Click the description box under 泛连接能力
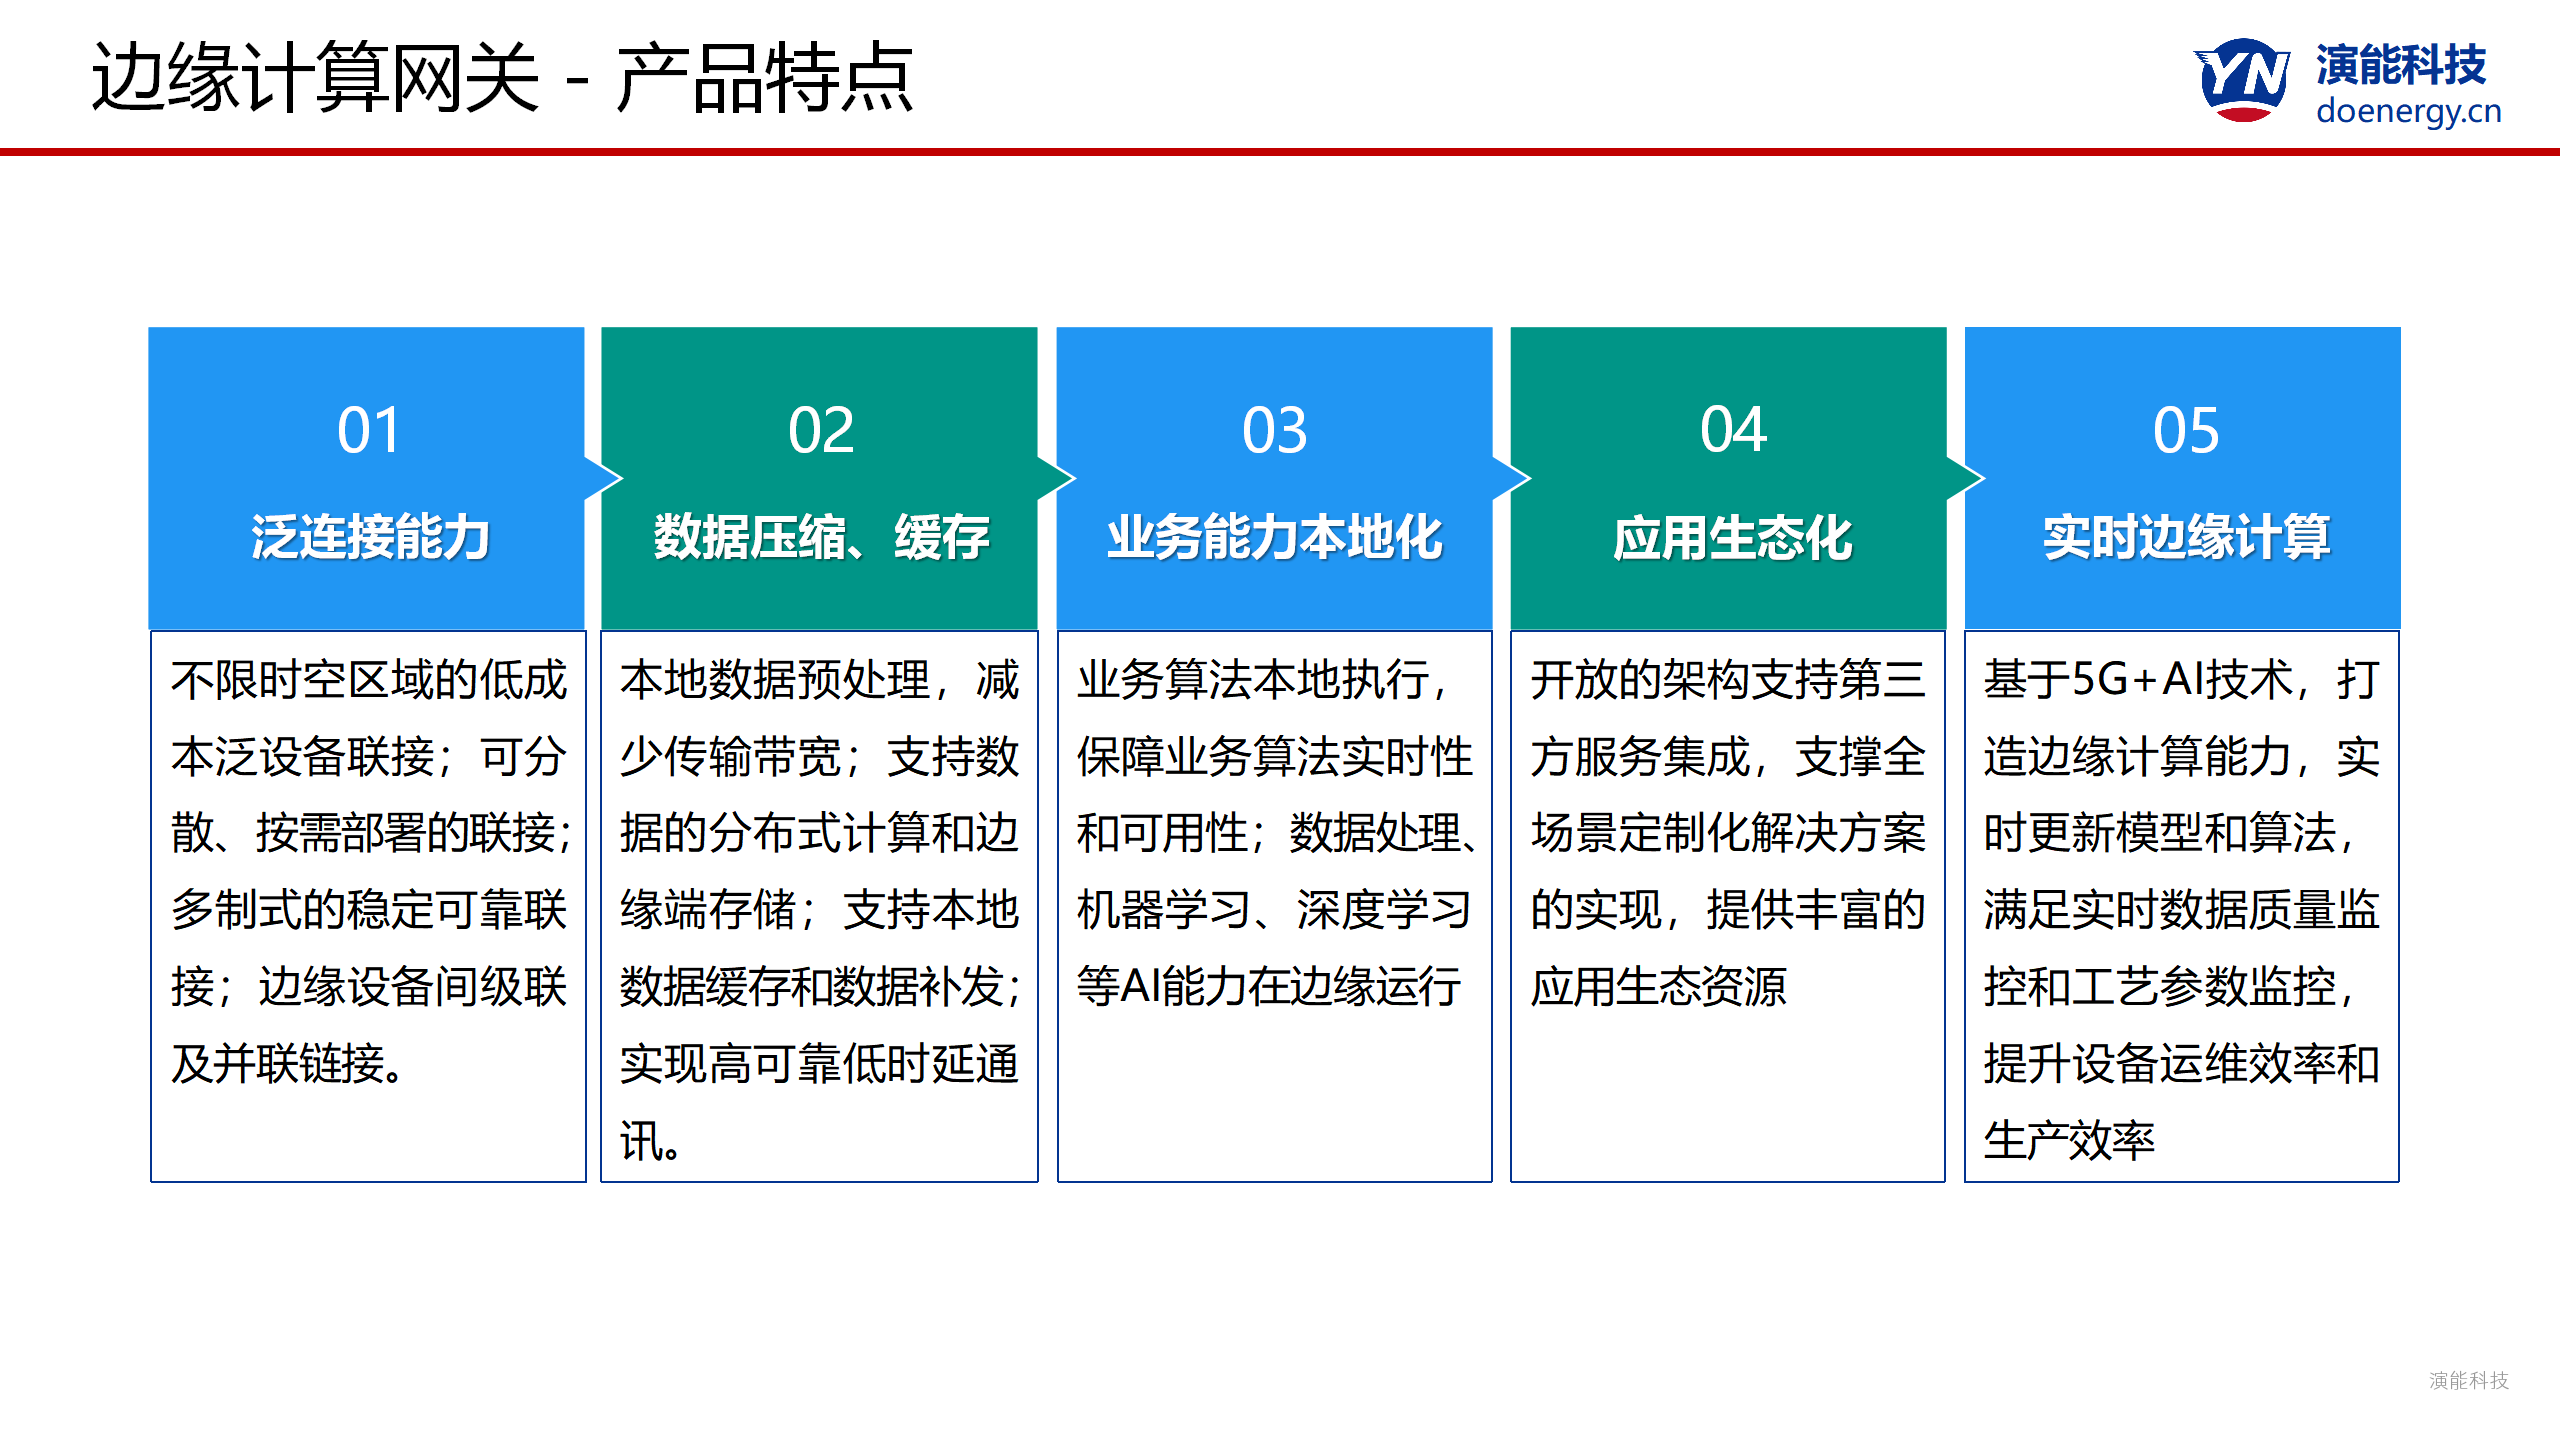Viewport: 2560px width, 1440px height. point(368,905)
